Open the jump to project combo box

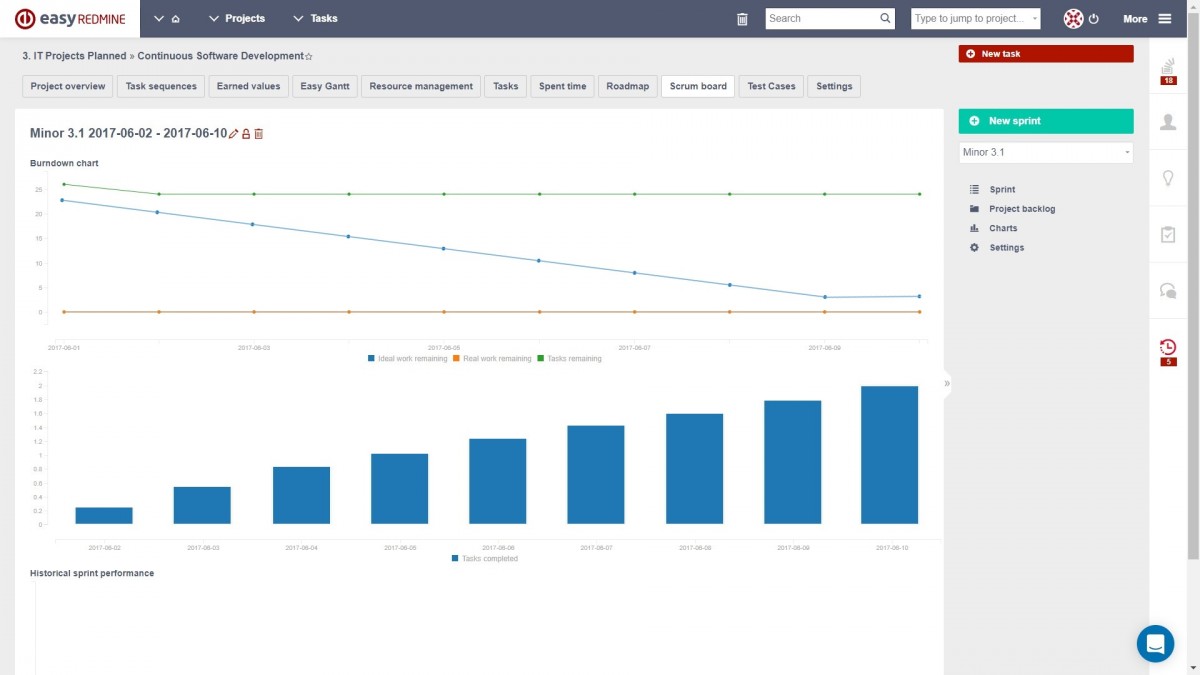[x=976, y=19]
